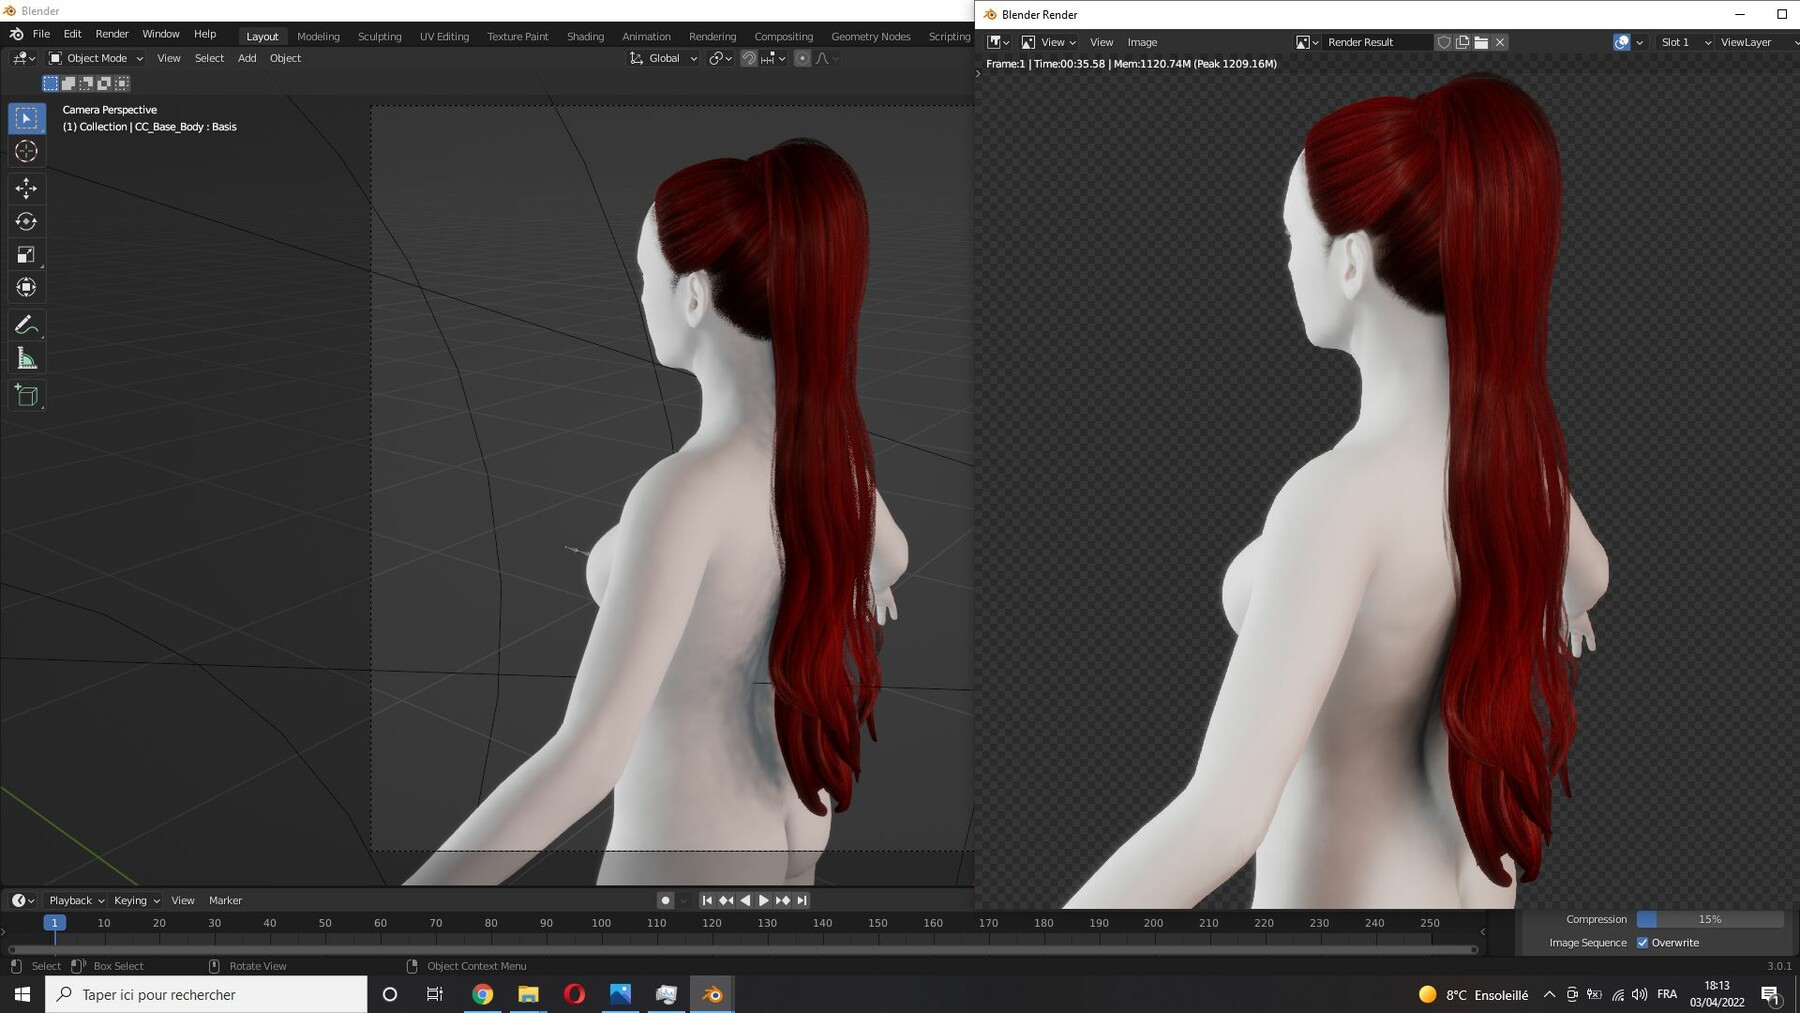Image resolution: width=1800 pixels, height=1013 pixels.
Task: Switch to the Shading workspace tab
Action: coord(585,36)
